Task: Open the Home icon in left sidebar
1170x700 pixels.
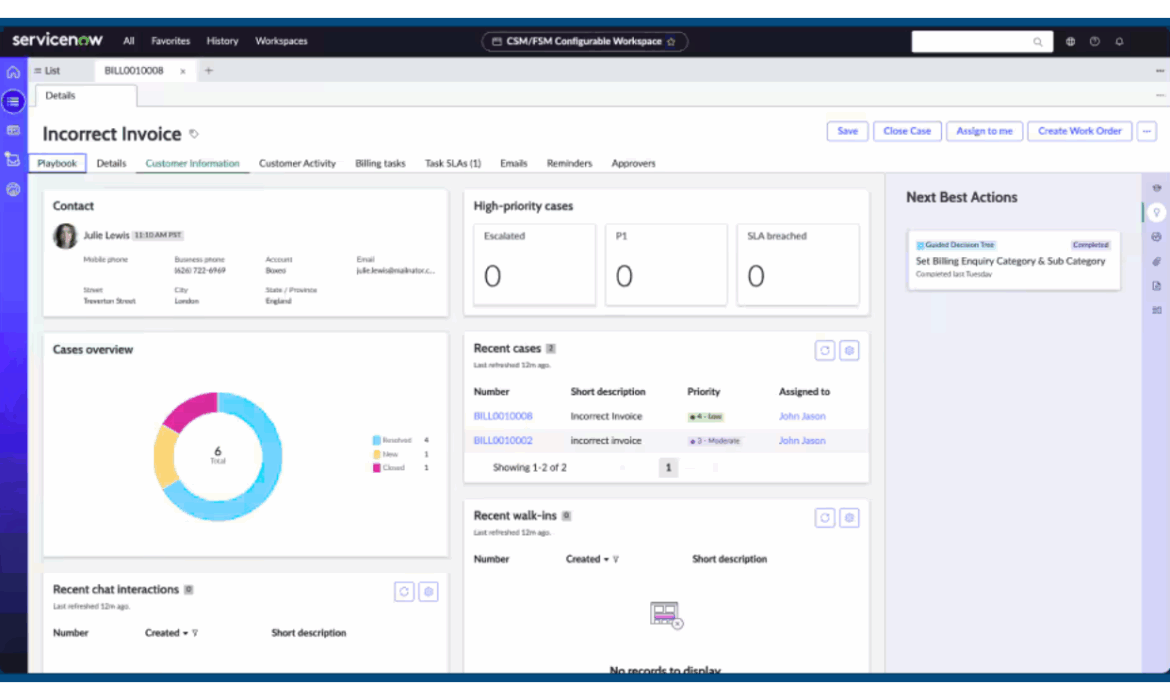Action: pyautogui.click(x=13, y=72)
